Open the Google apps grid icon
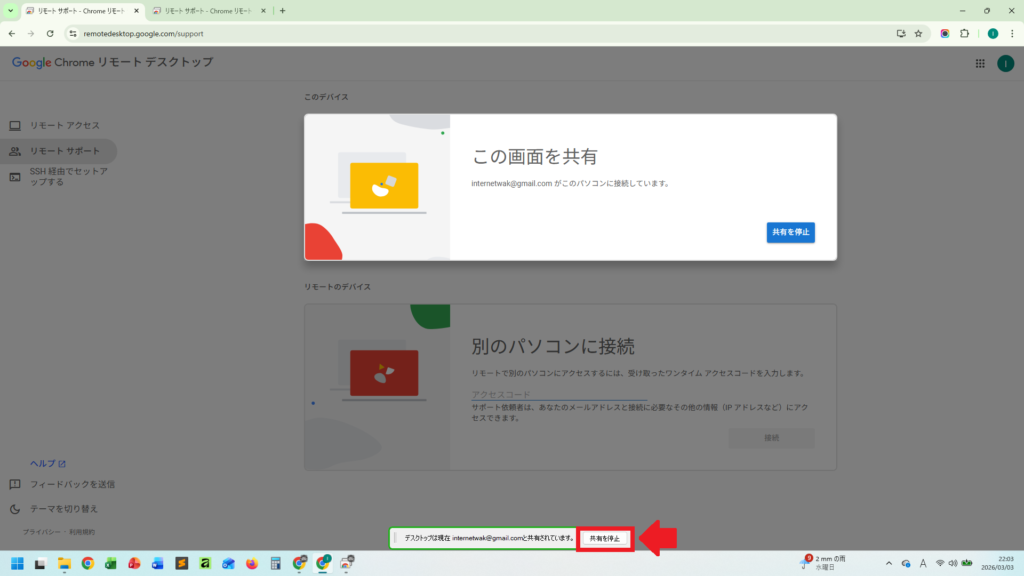Image resolution: width=1024 pixels, height=576 pixels. 980,63
